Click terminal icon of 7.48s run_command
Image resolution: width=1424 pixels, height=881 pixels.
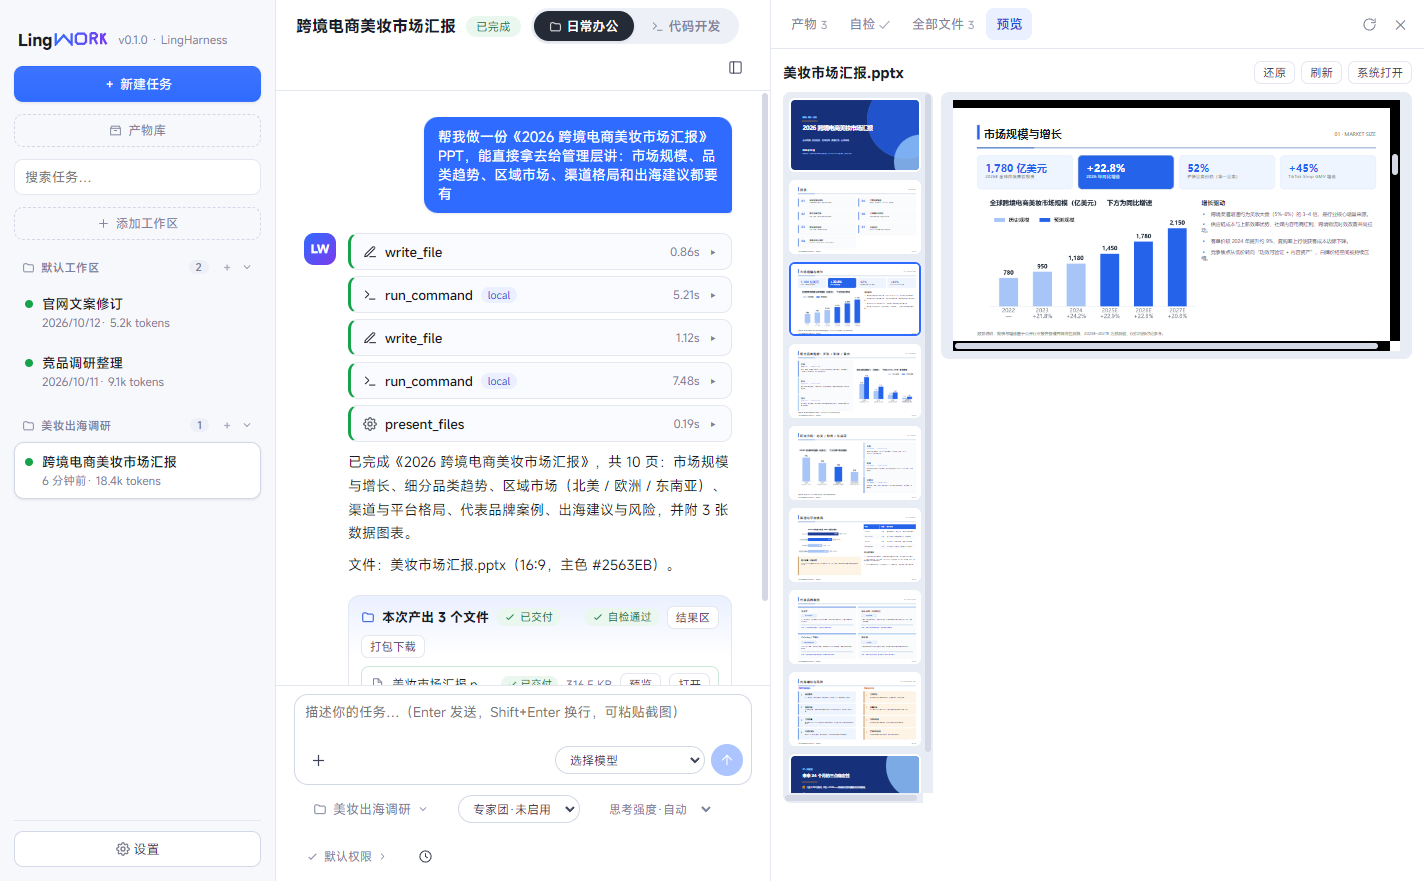click(x=370, y=381)
